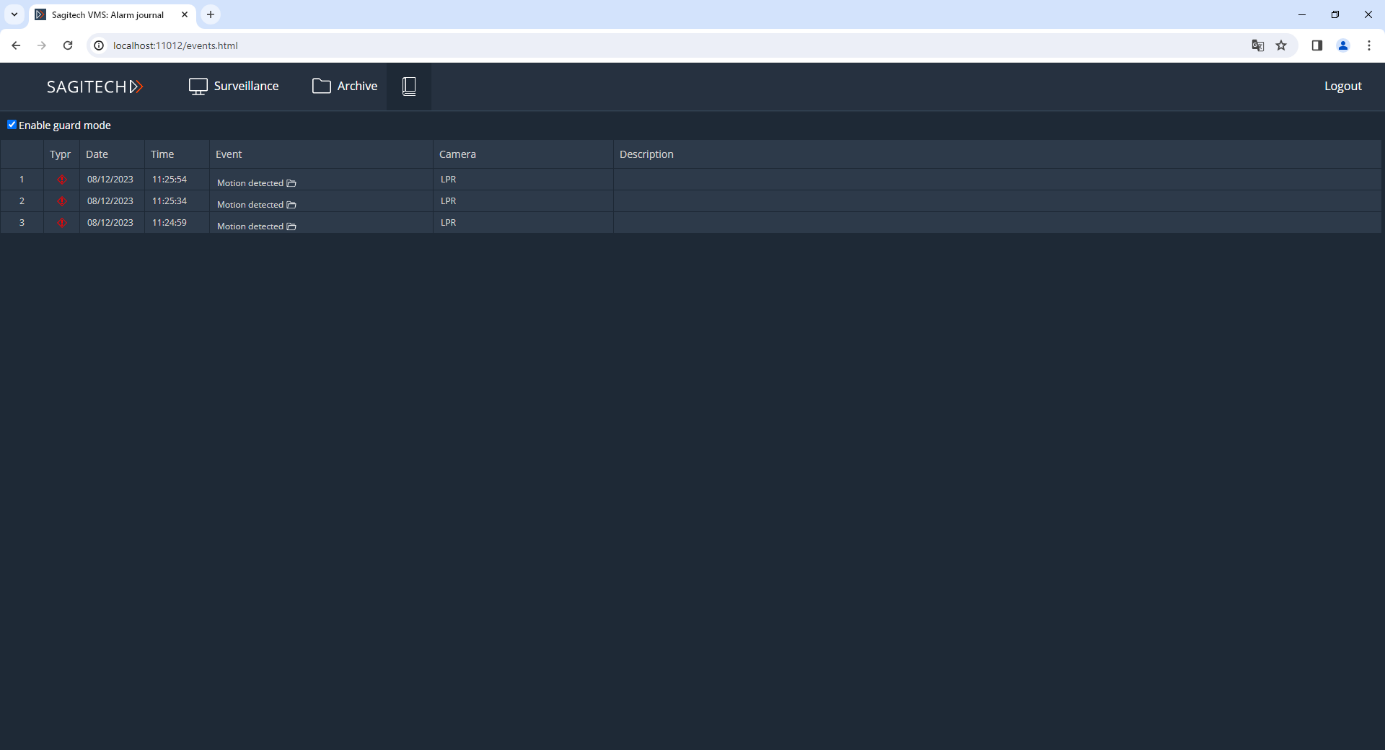Click red alarm type icon in row 1
Viewport: 1385px width, 750px height.
(61, 180)
